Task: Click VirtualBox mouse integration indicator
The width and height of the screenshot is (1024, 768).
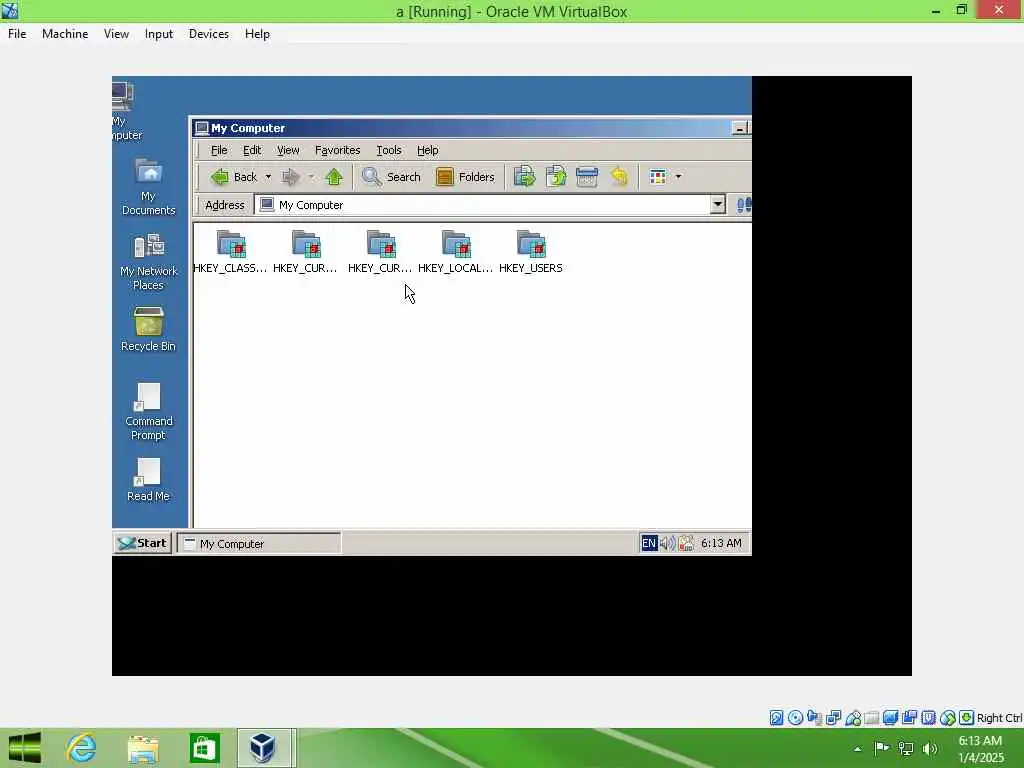Action: 948,718
